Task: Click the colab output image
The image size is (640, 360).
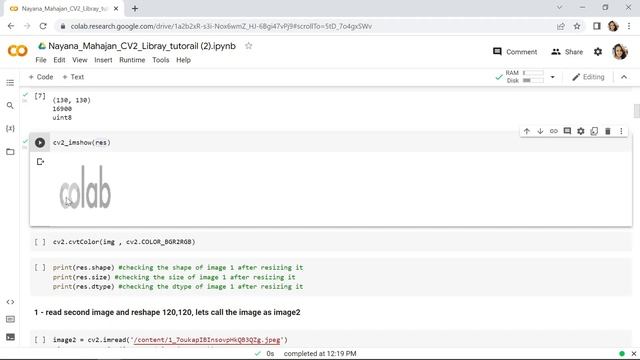Action: coord(85,187)
